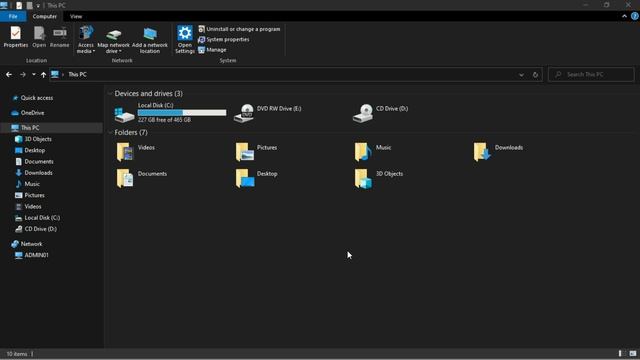Open Pictures in the sidebar
640x360 pixels.
click(34, 195)
